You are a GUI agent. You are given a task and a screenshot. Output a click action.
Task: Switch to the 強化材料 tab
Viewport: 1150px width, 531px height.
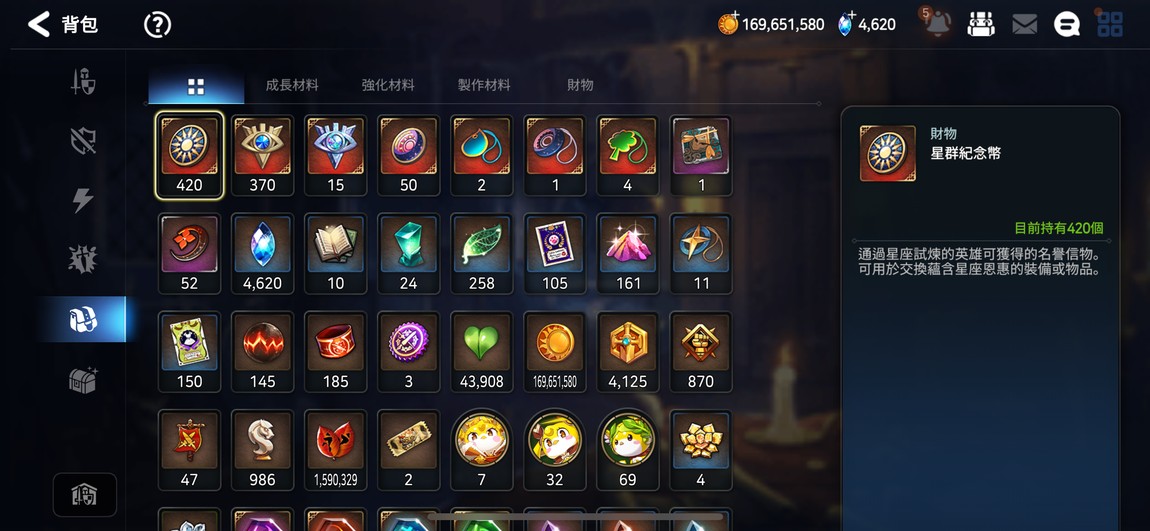388,85
